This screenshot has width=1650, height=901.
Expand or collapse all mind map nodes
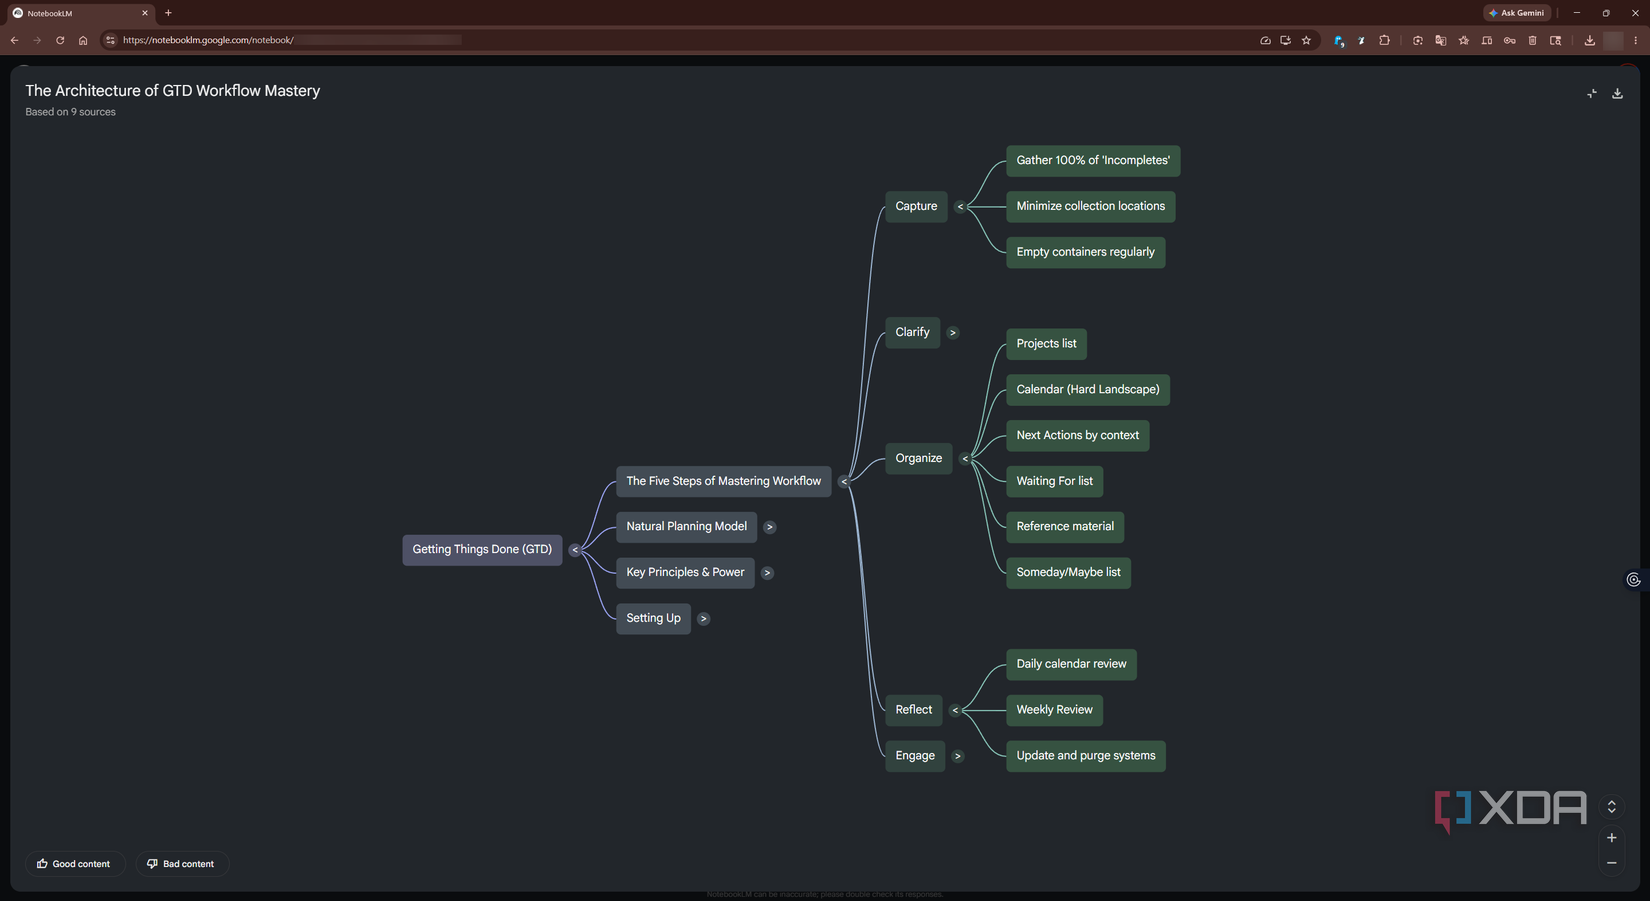1611,807
